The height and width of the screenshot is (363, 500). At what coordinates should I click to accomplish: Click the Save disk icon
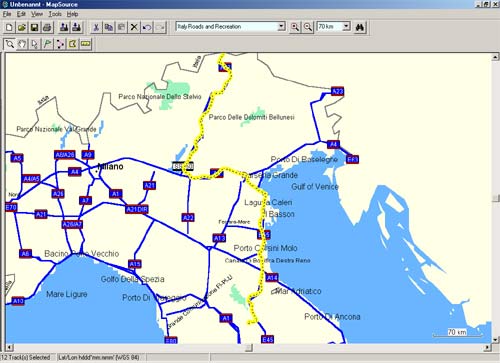(x=34, y=27)
